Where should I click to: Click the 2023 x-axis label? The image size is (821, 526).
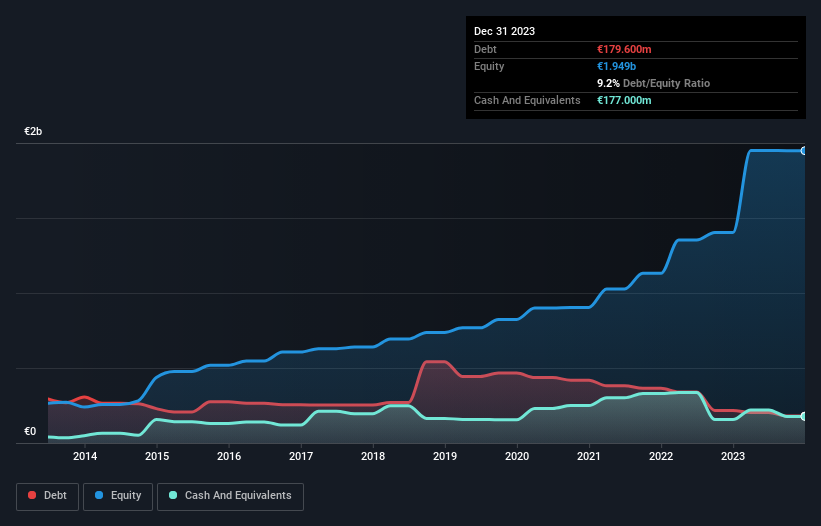pos(733,456)
